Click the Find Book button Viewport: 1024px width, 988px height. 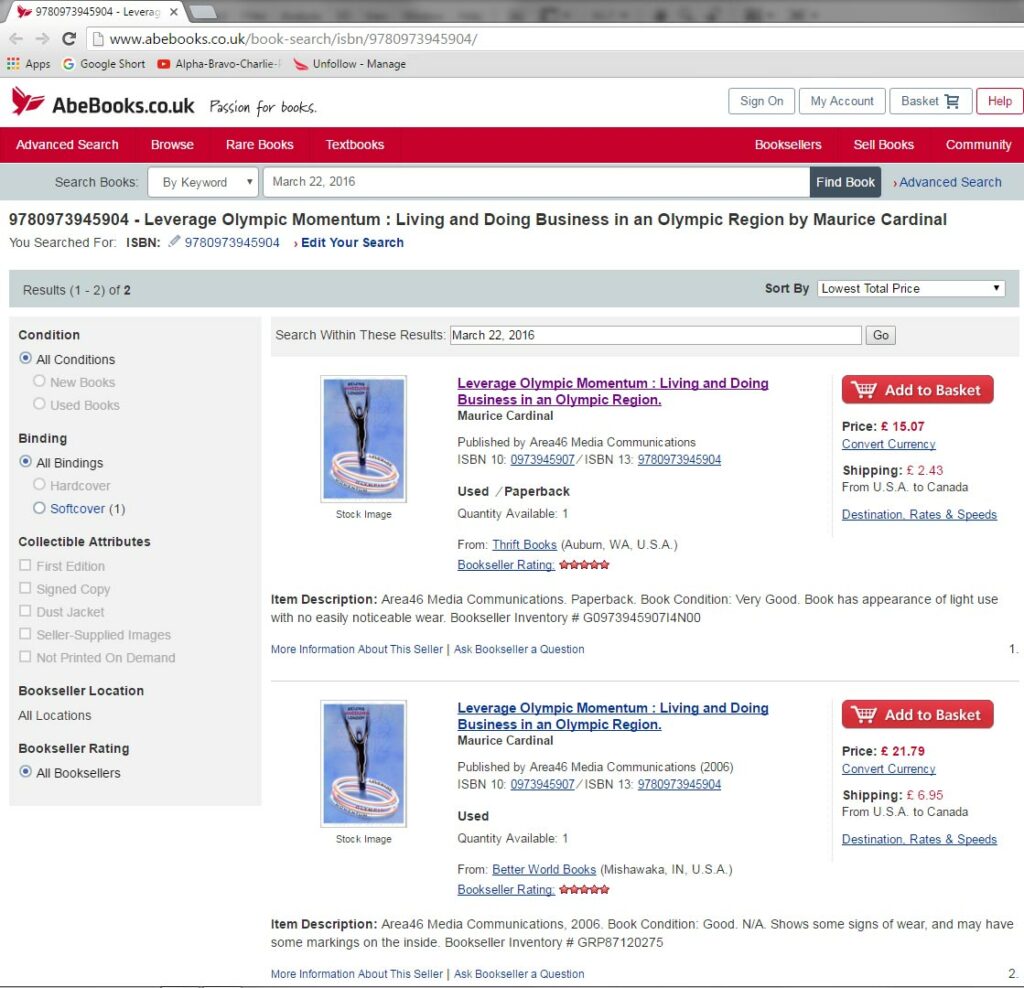(x=845, y=182)
